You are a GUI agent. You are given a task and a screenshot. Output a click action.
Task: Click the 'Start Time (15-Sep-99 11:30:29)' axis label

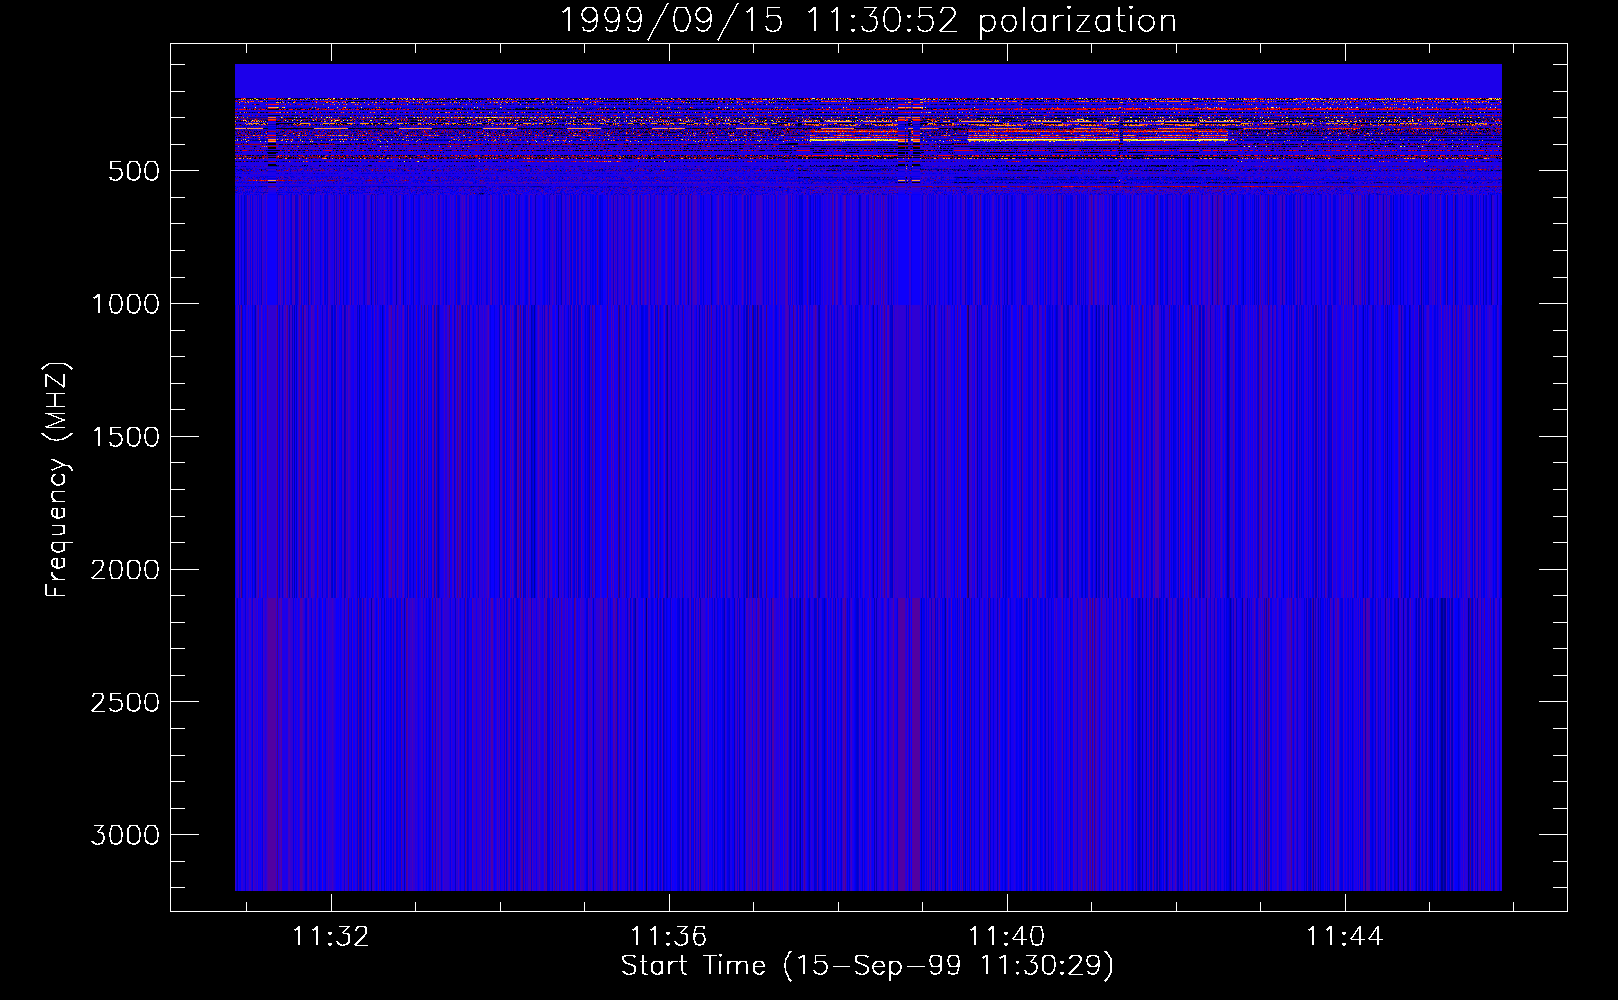(867, 966)
